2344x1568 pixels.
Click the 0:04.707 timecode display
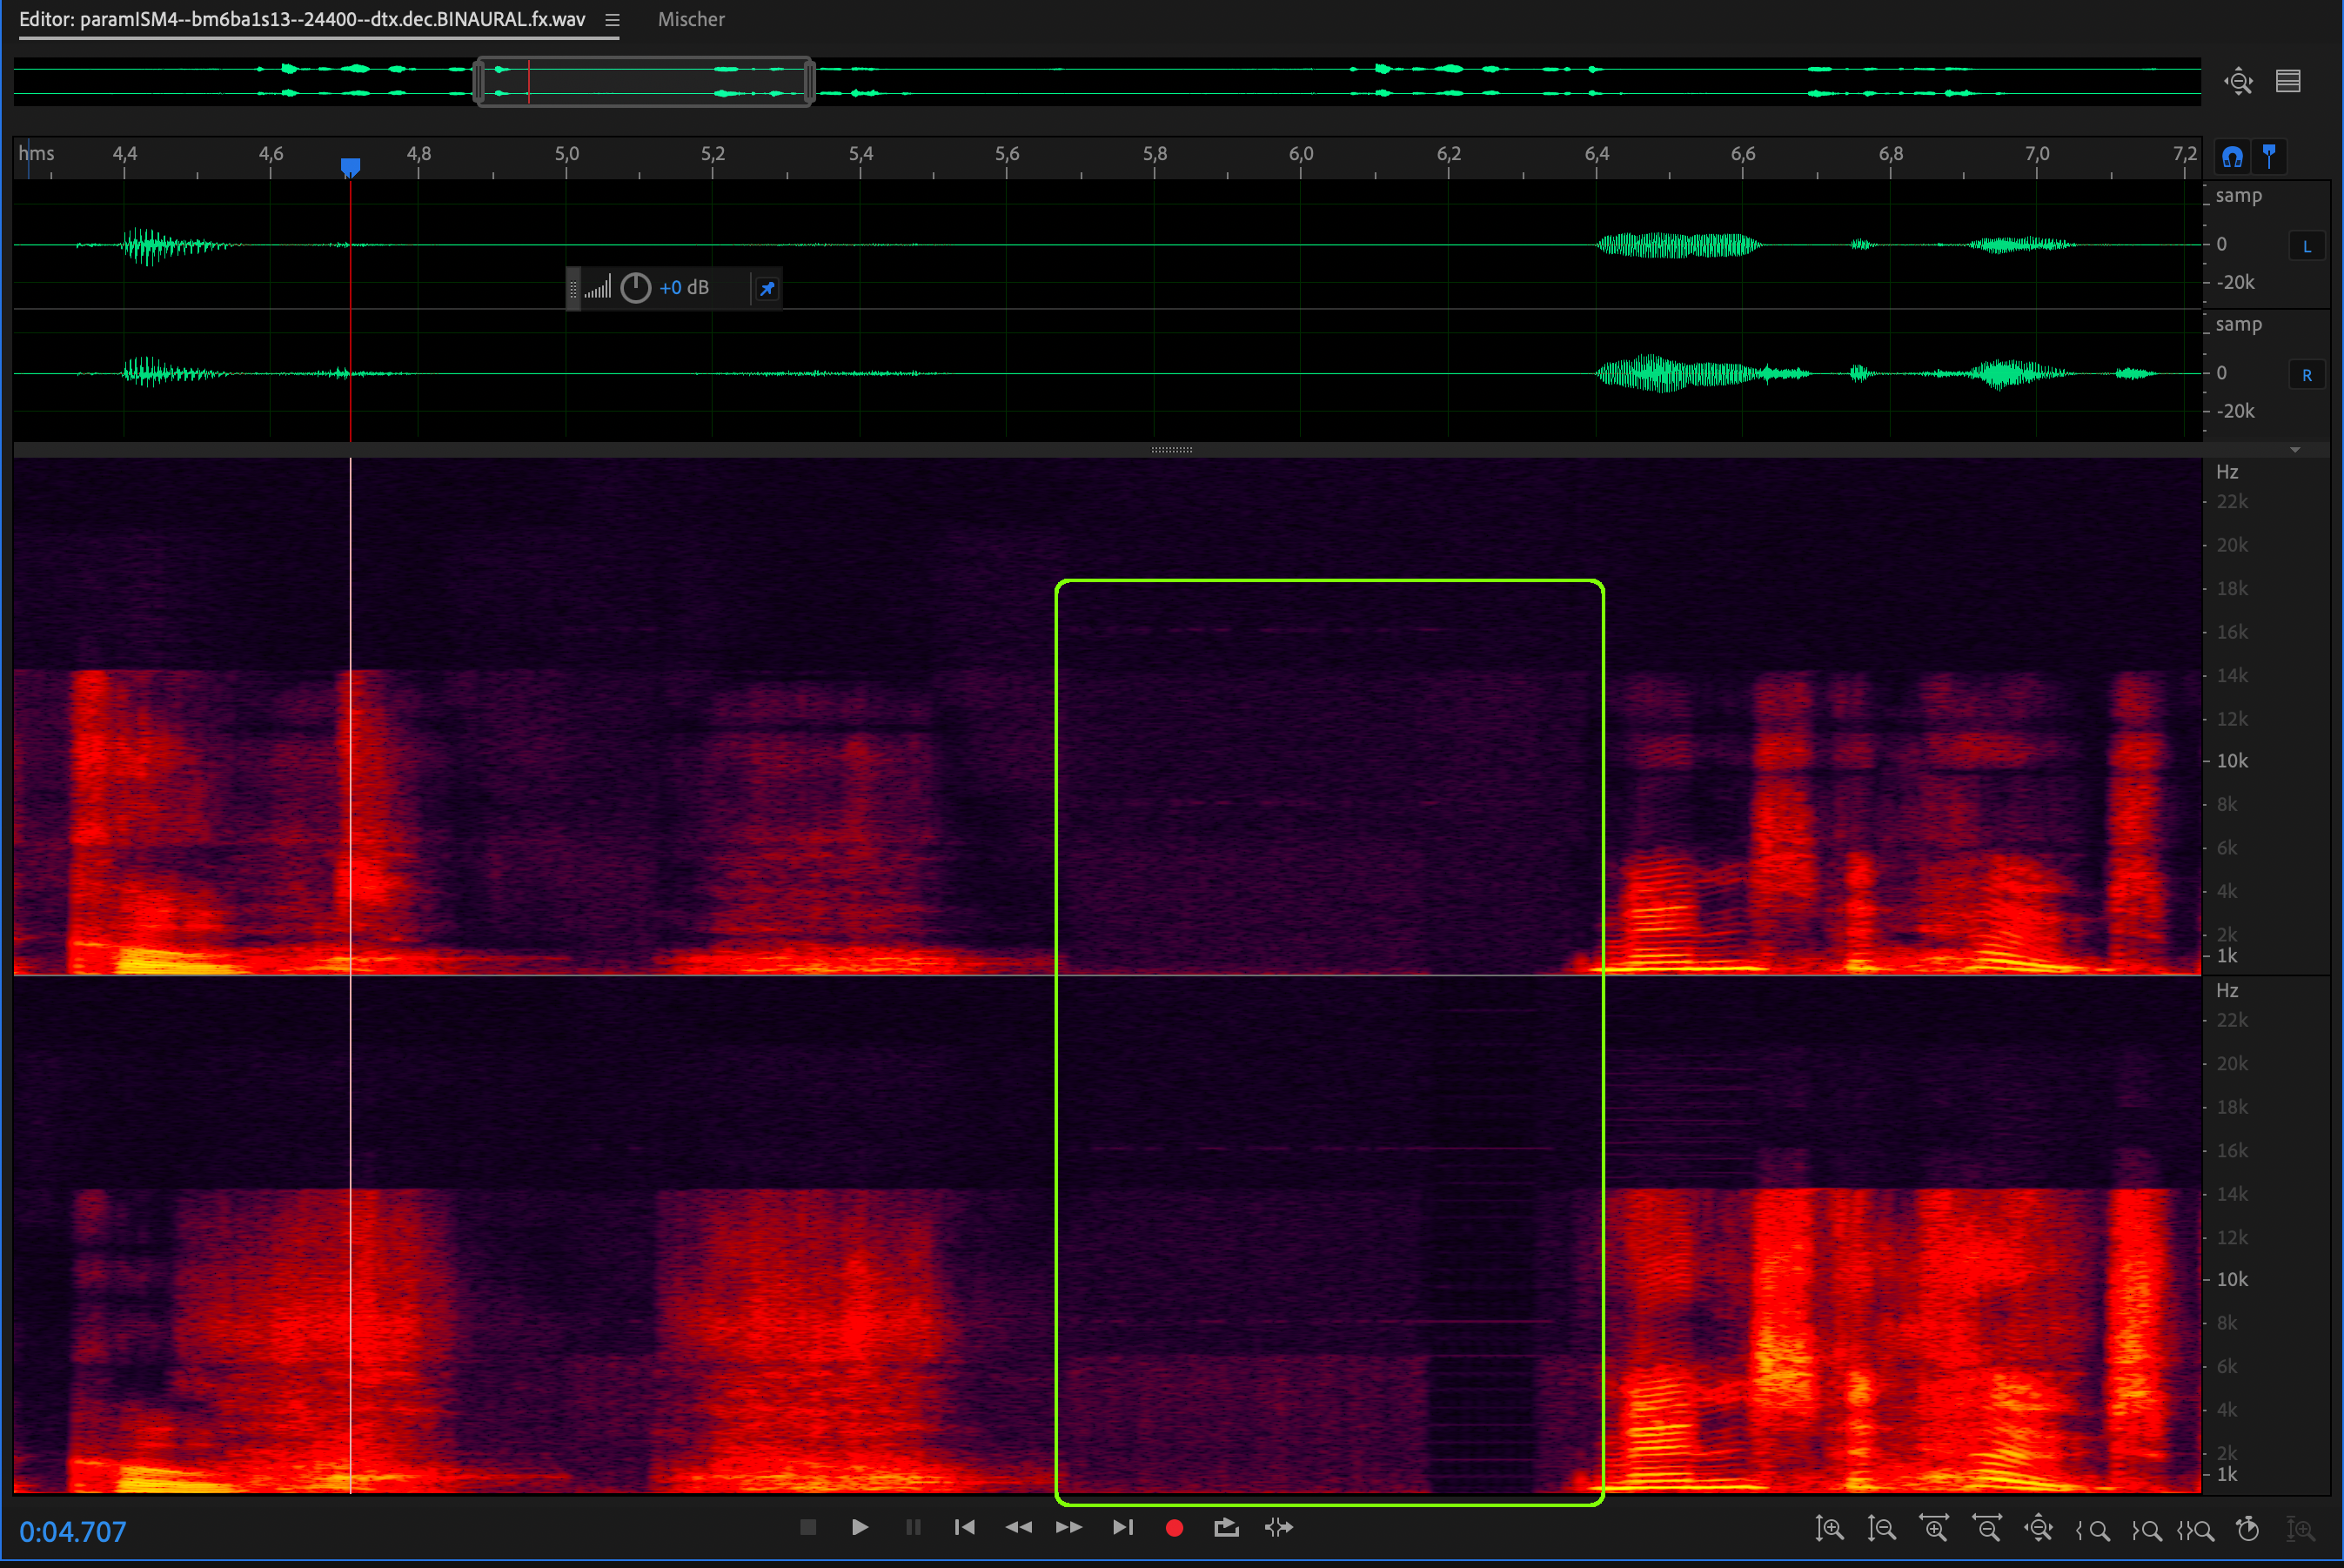pos(73,1531)
